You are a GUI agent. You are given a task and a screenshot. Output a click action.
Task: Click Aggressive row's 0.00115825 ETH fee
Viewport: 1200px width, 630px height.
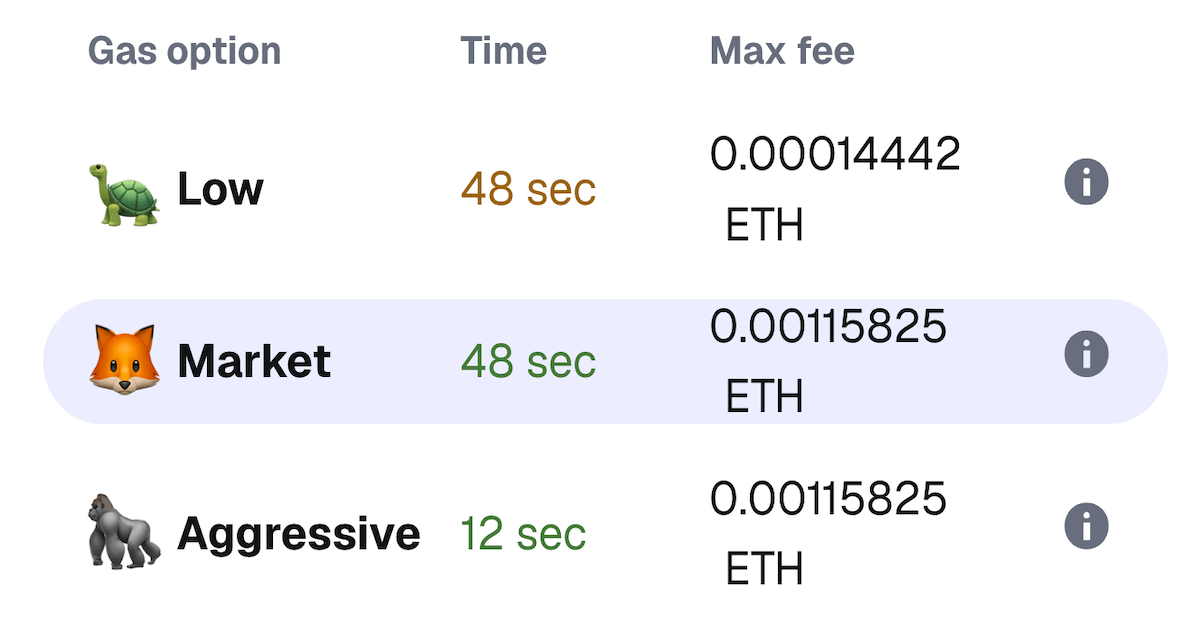click(x=828, y=499)
